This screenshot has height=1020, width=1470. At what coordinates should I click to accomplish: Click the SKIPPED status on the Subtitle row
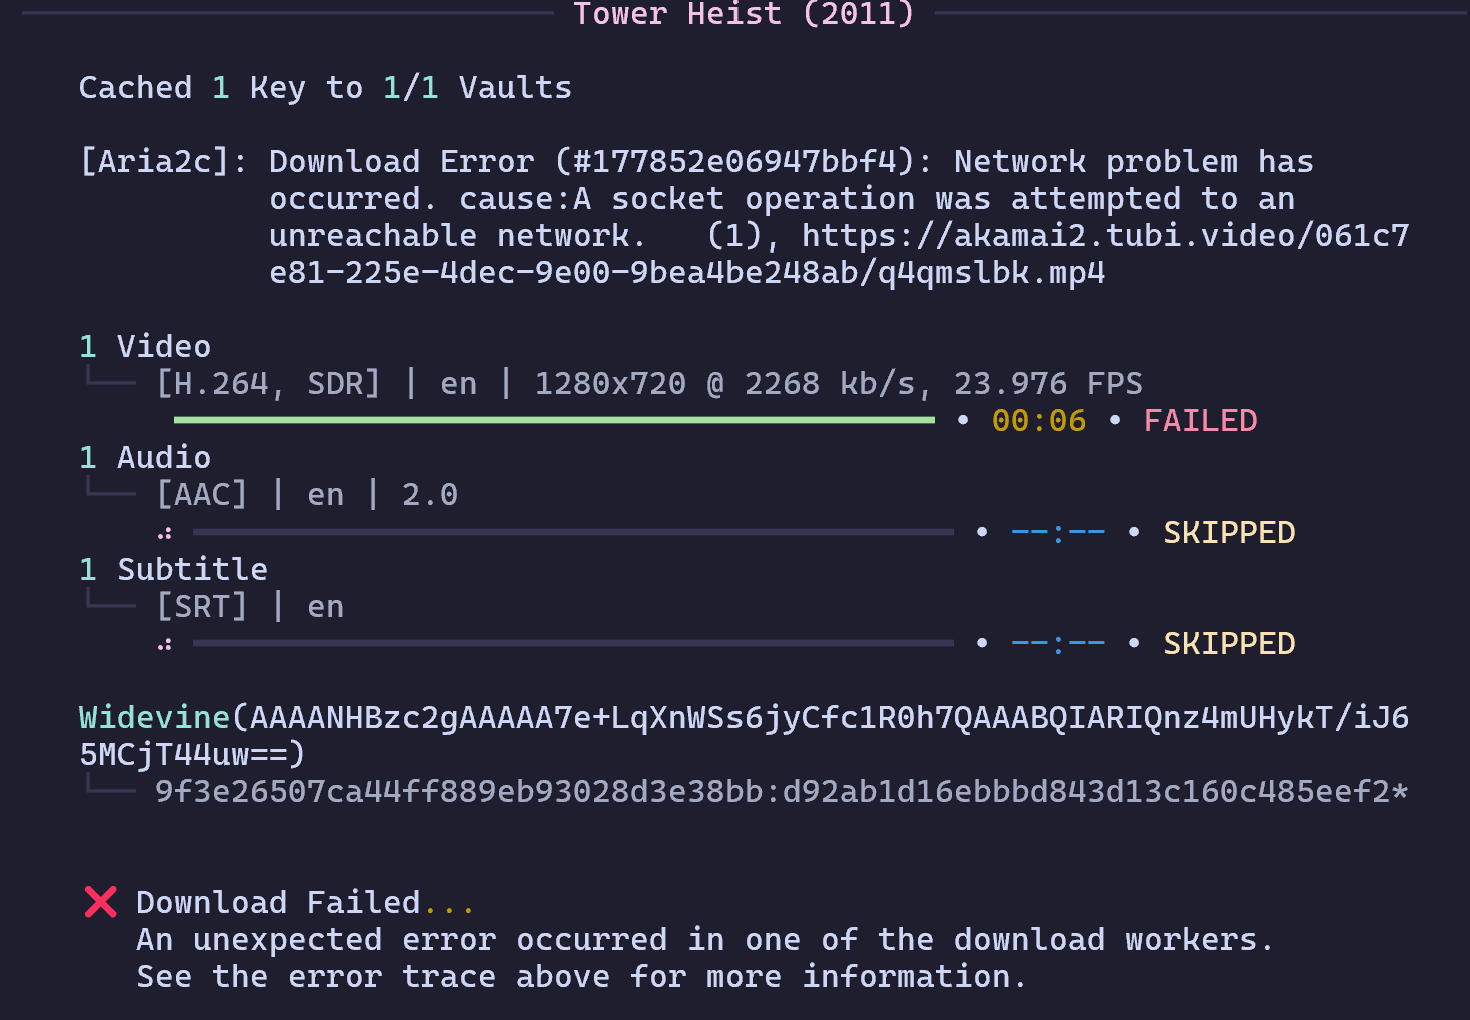point(1229,644)
